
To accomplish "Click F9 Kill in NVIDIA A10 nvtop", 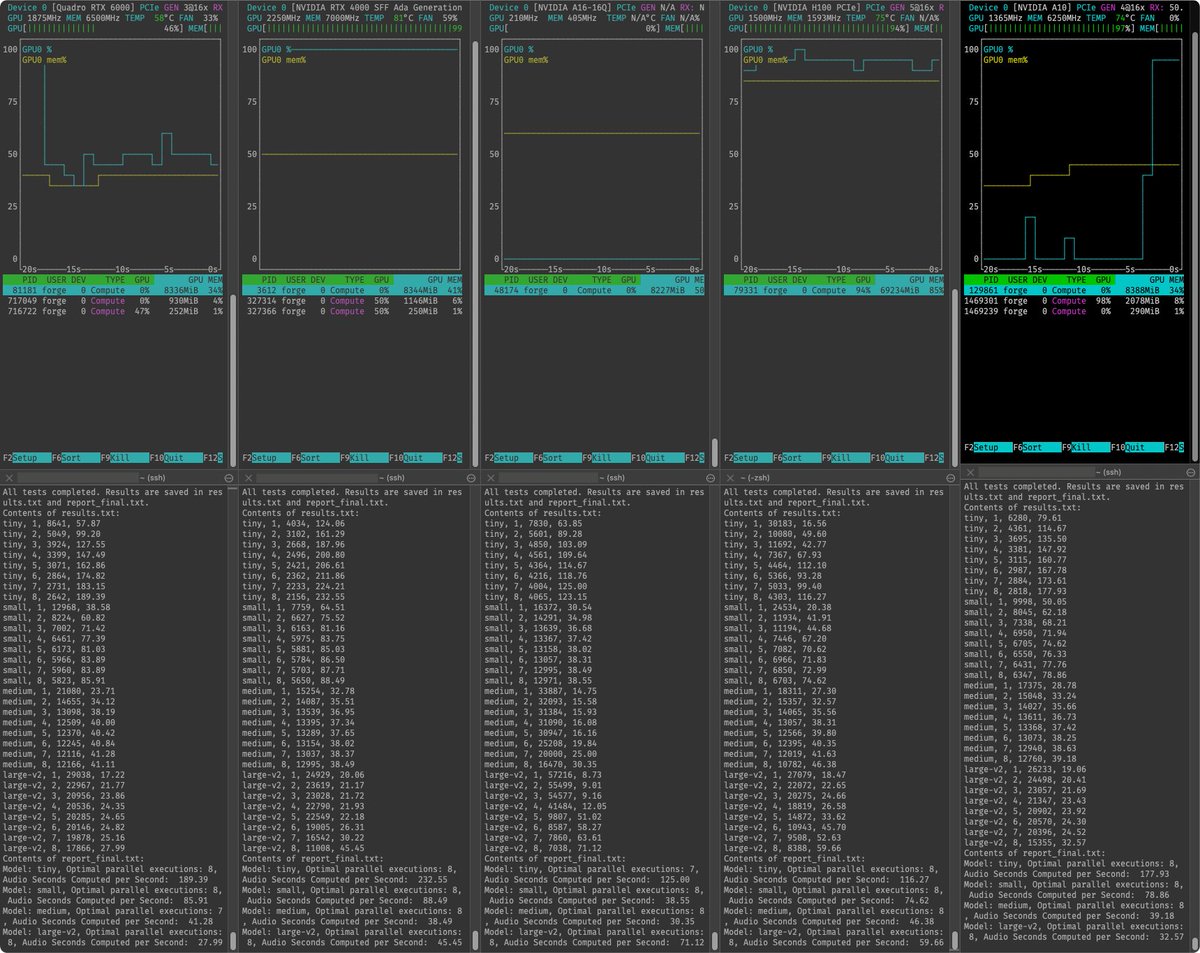I will coord(1086,447).
